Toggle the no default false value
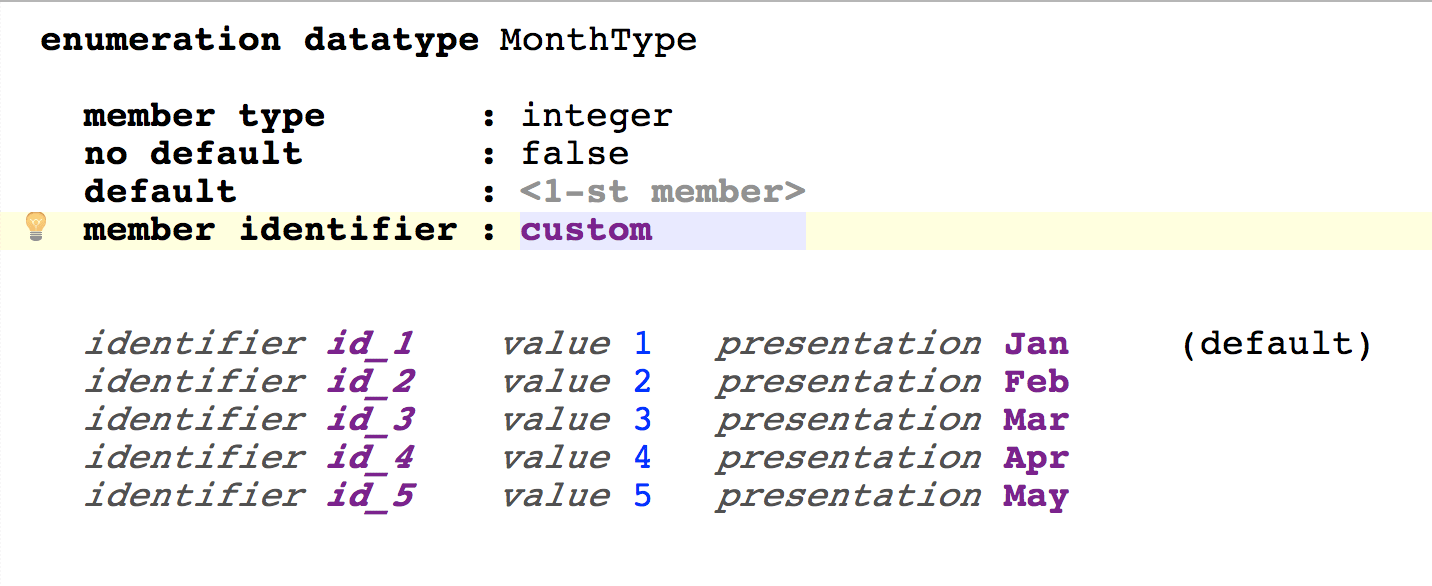The image size is (1432, 586). [575, 154]
